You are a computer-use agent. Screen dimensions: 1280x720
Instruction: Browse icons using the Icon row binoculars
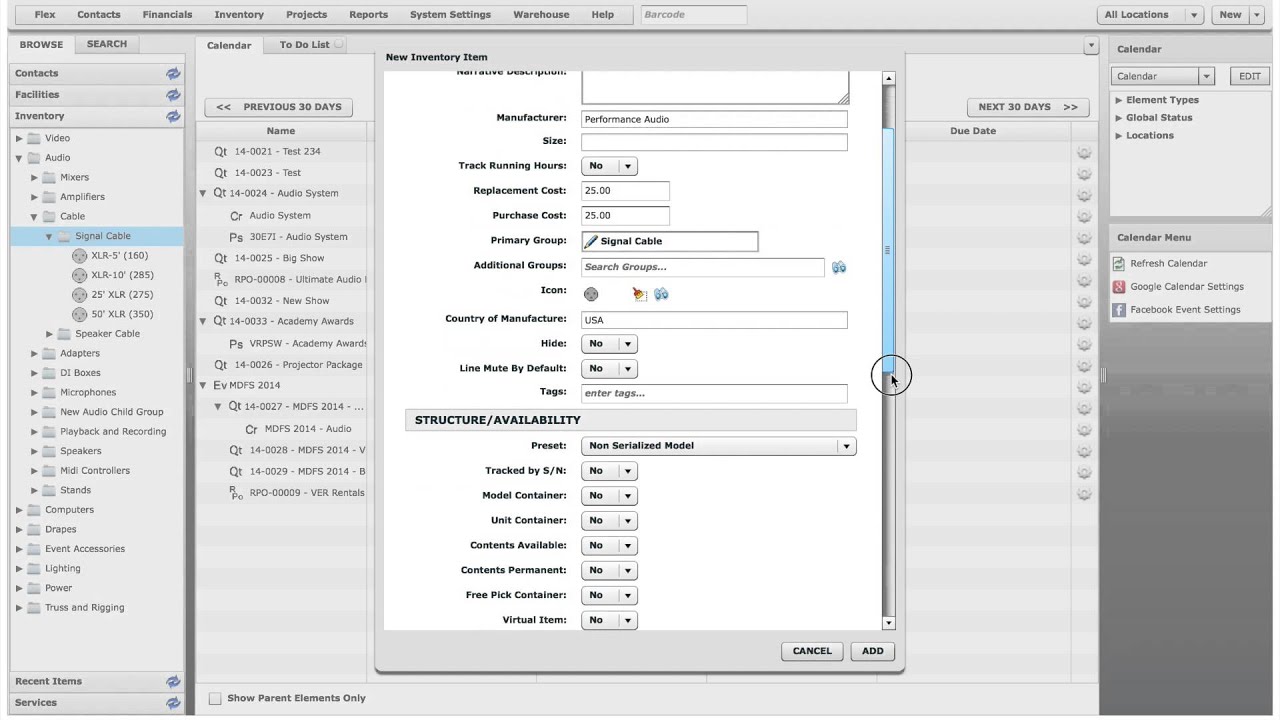661,294
